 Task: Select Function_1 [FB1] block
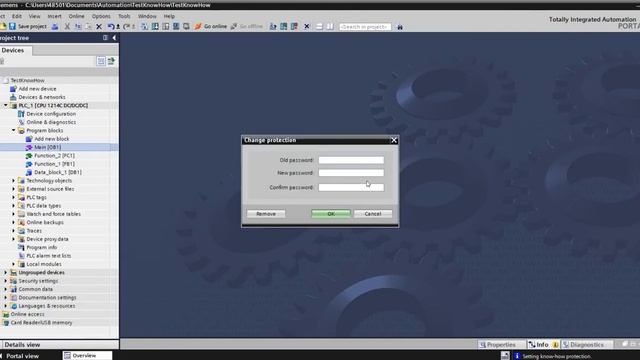(x=54, y=164)
